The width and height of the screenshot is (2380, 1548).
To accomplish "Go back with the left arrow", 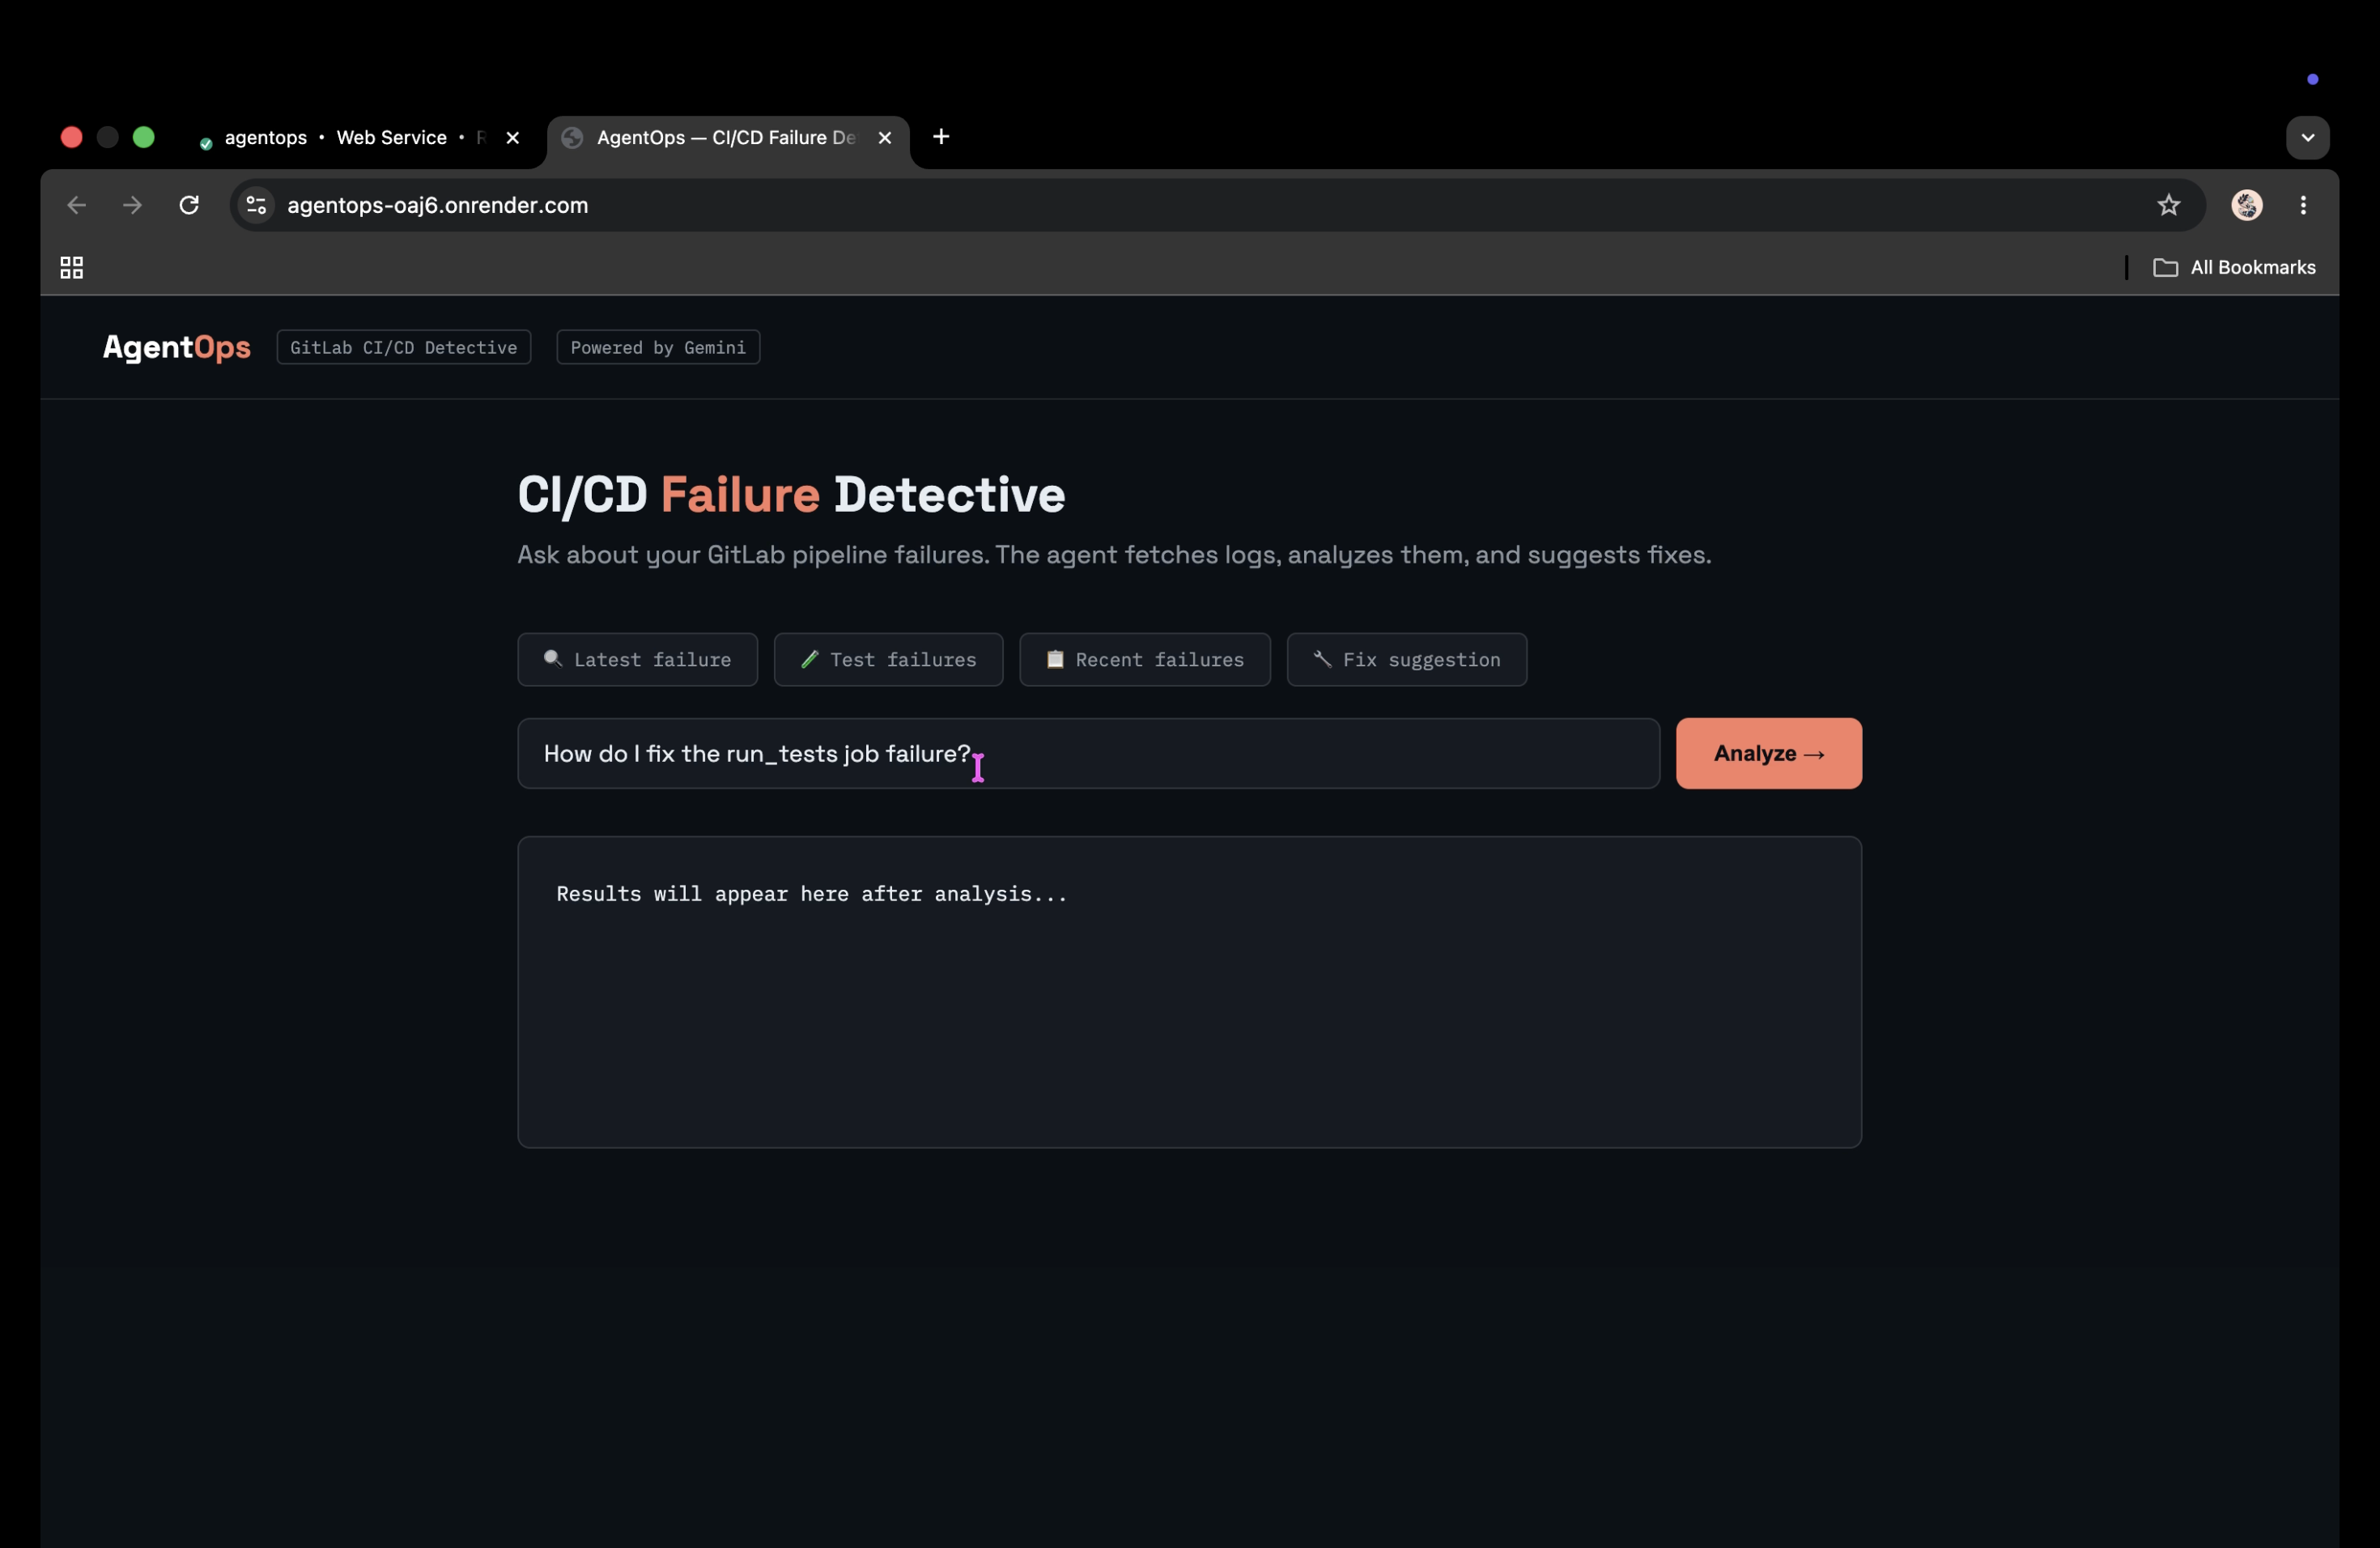I will coord(76,205).
